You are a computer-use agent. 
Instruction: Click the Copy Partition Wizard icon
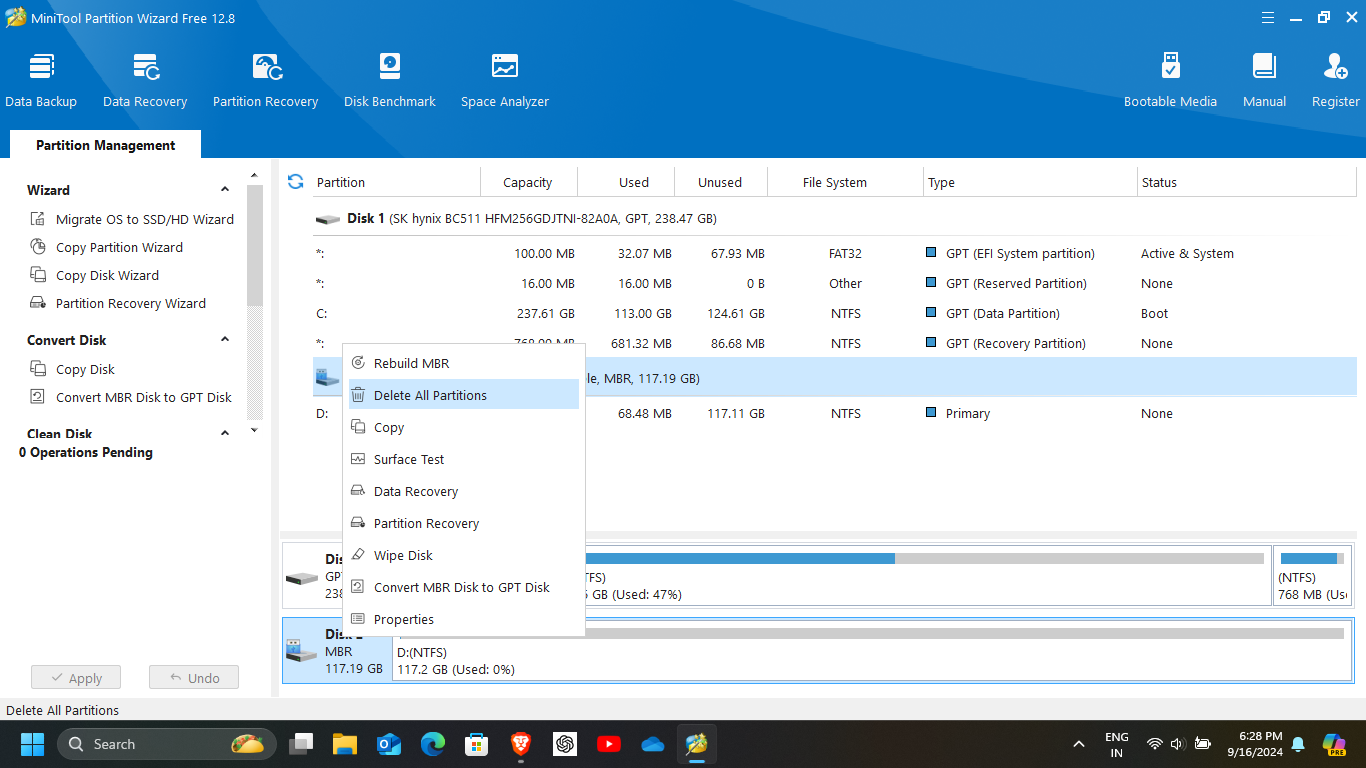pyautogui.click(x=38, y=247)
